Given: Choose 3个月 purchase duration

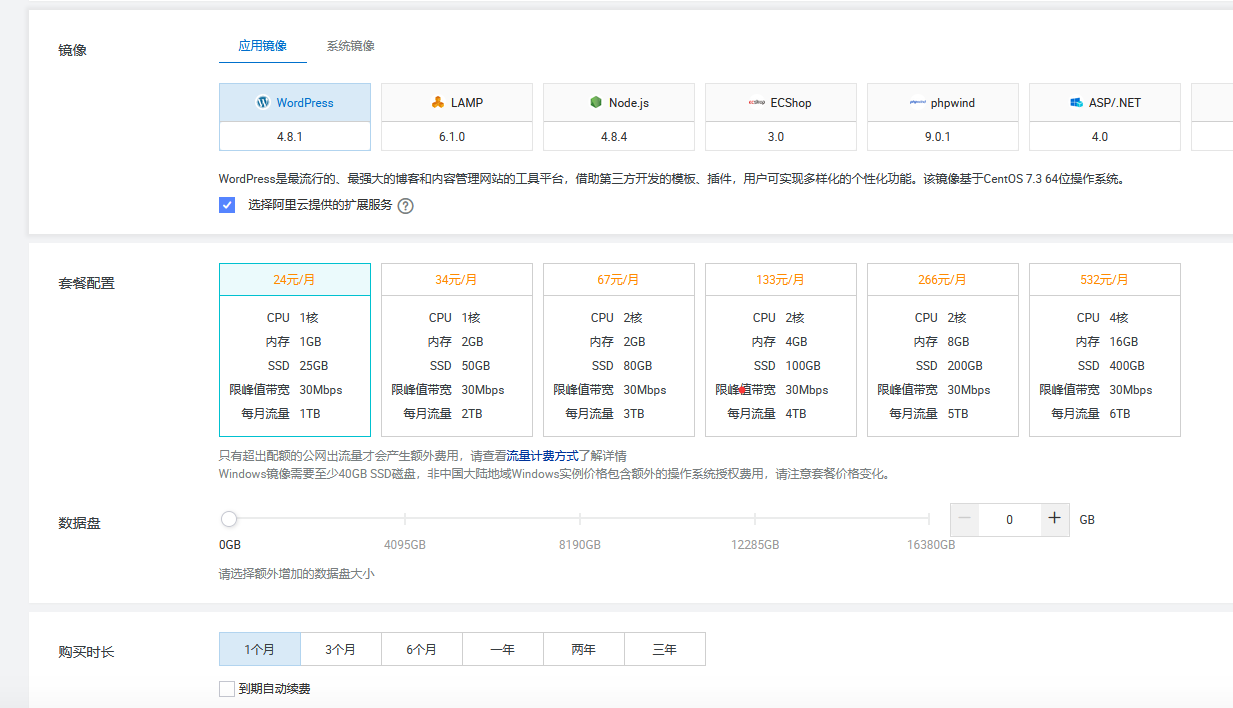Looking at the screenshot, I should coord(341,649).
